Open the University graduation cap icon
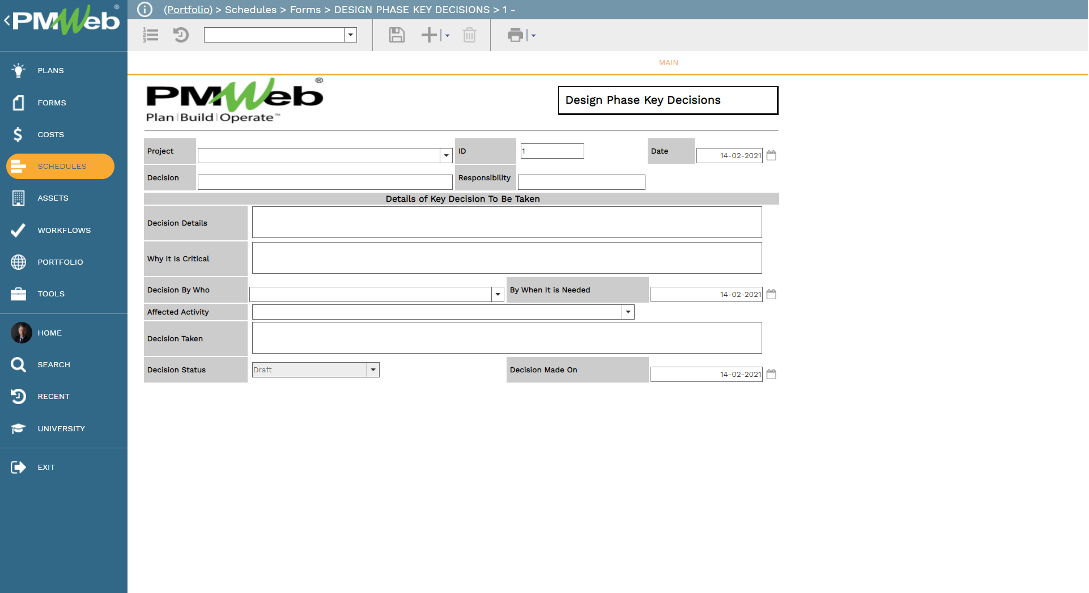 [19, 428]
